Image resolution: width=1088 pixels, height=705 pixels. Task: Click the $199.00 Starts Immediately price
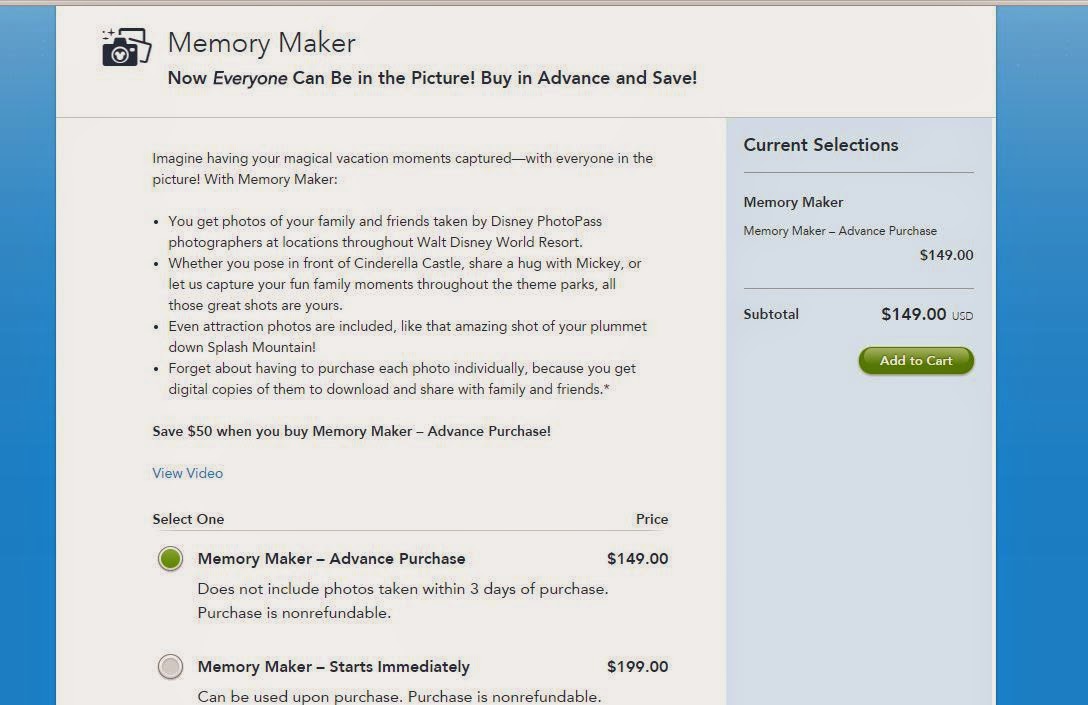pos(637,667)
